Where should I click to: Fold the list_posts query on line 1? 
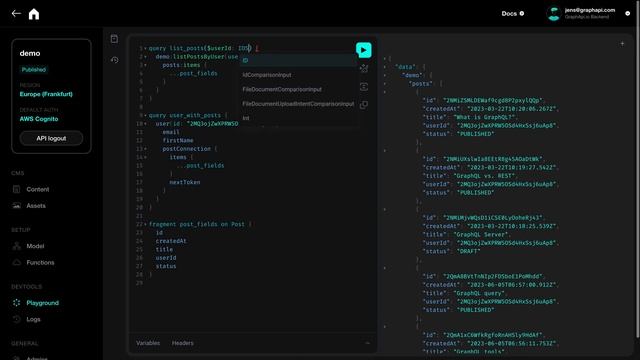tap(145, 48)
